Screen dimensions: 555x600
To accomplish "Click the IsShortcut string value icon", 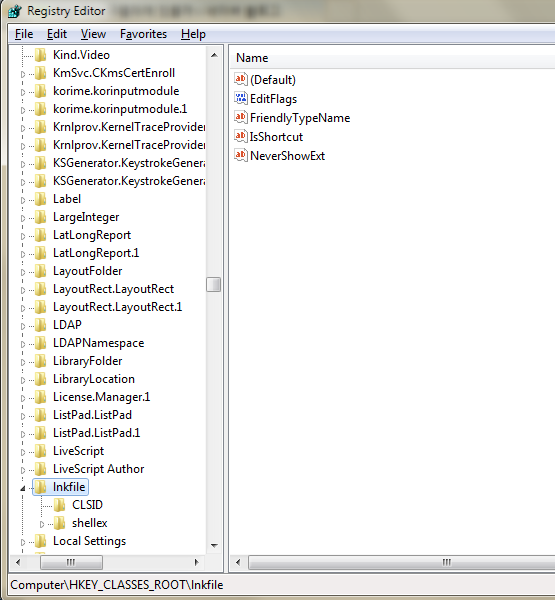I will [x=241, y=136].
